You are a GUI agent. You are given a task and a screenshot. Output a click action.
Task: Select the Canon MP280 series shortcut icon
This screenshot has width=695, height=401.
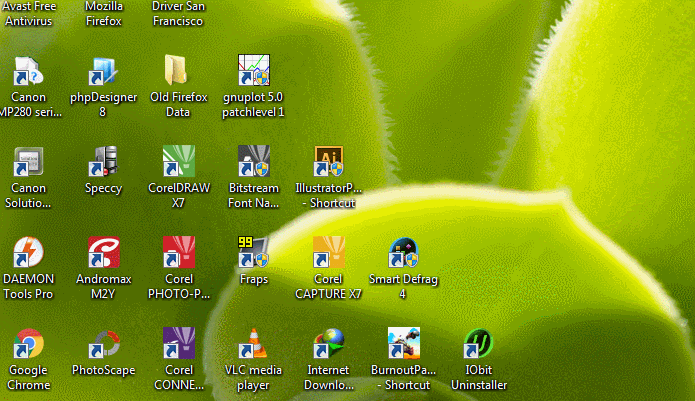[x=28, y=71]
